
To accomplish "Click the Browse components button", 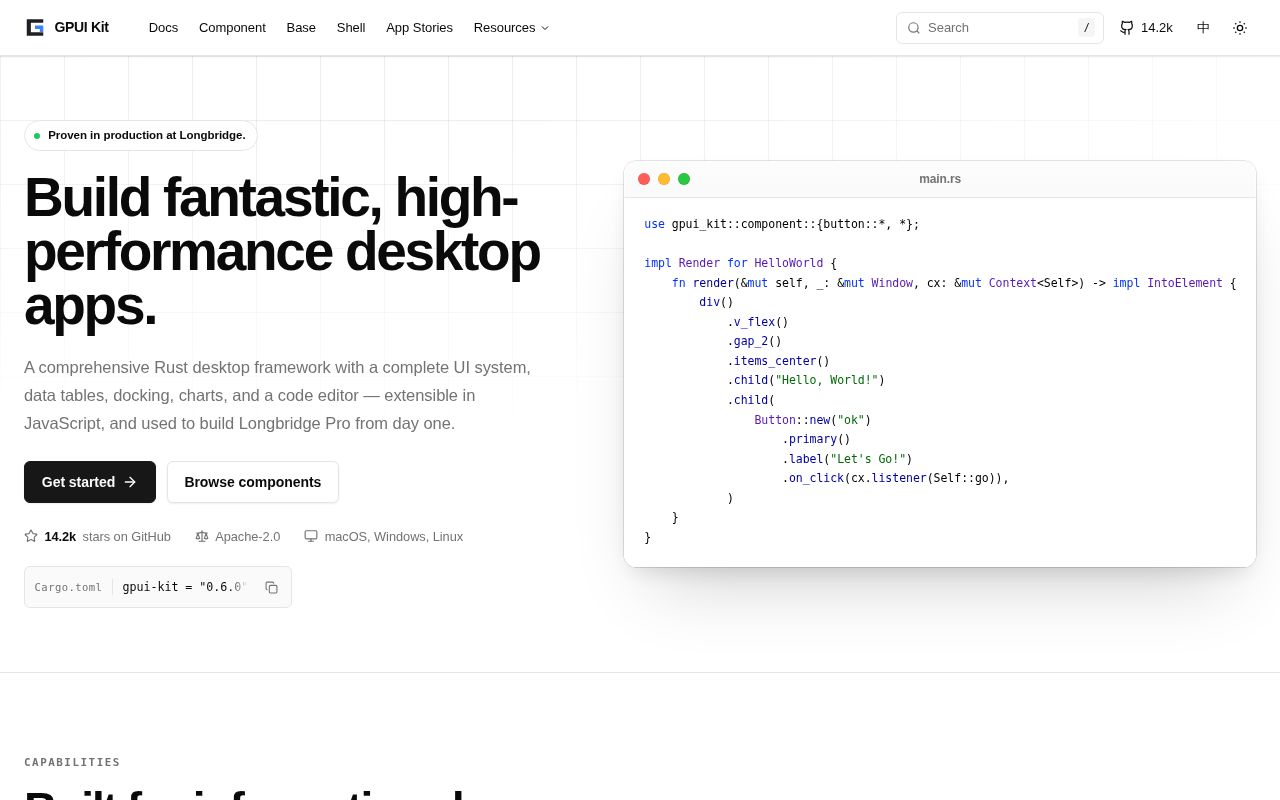I will [x=253, y=482].
